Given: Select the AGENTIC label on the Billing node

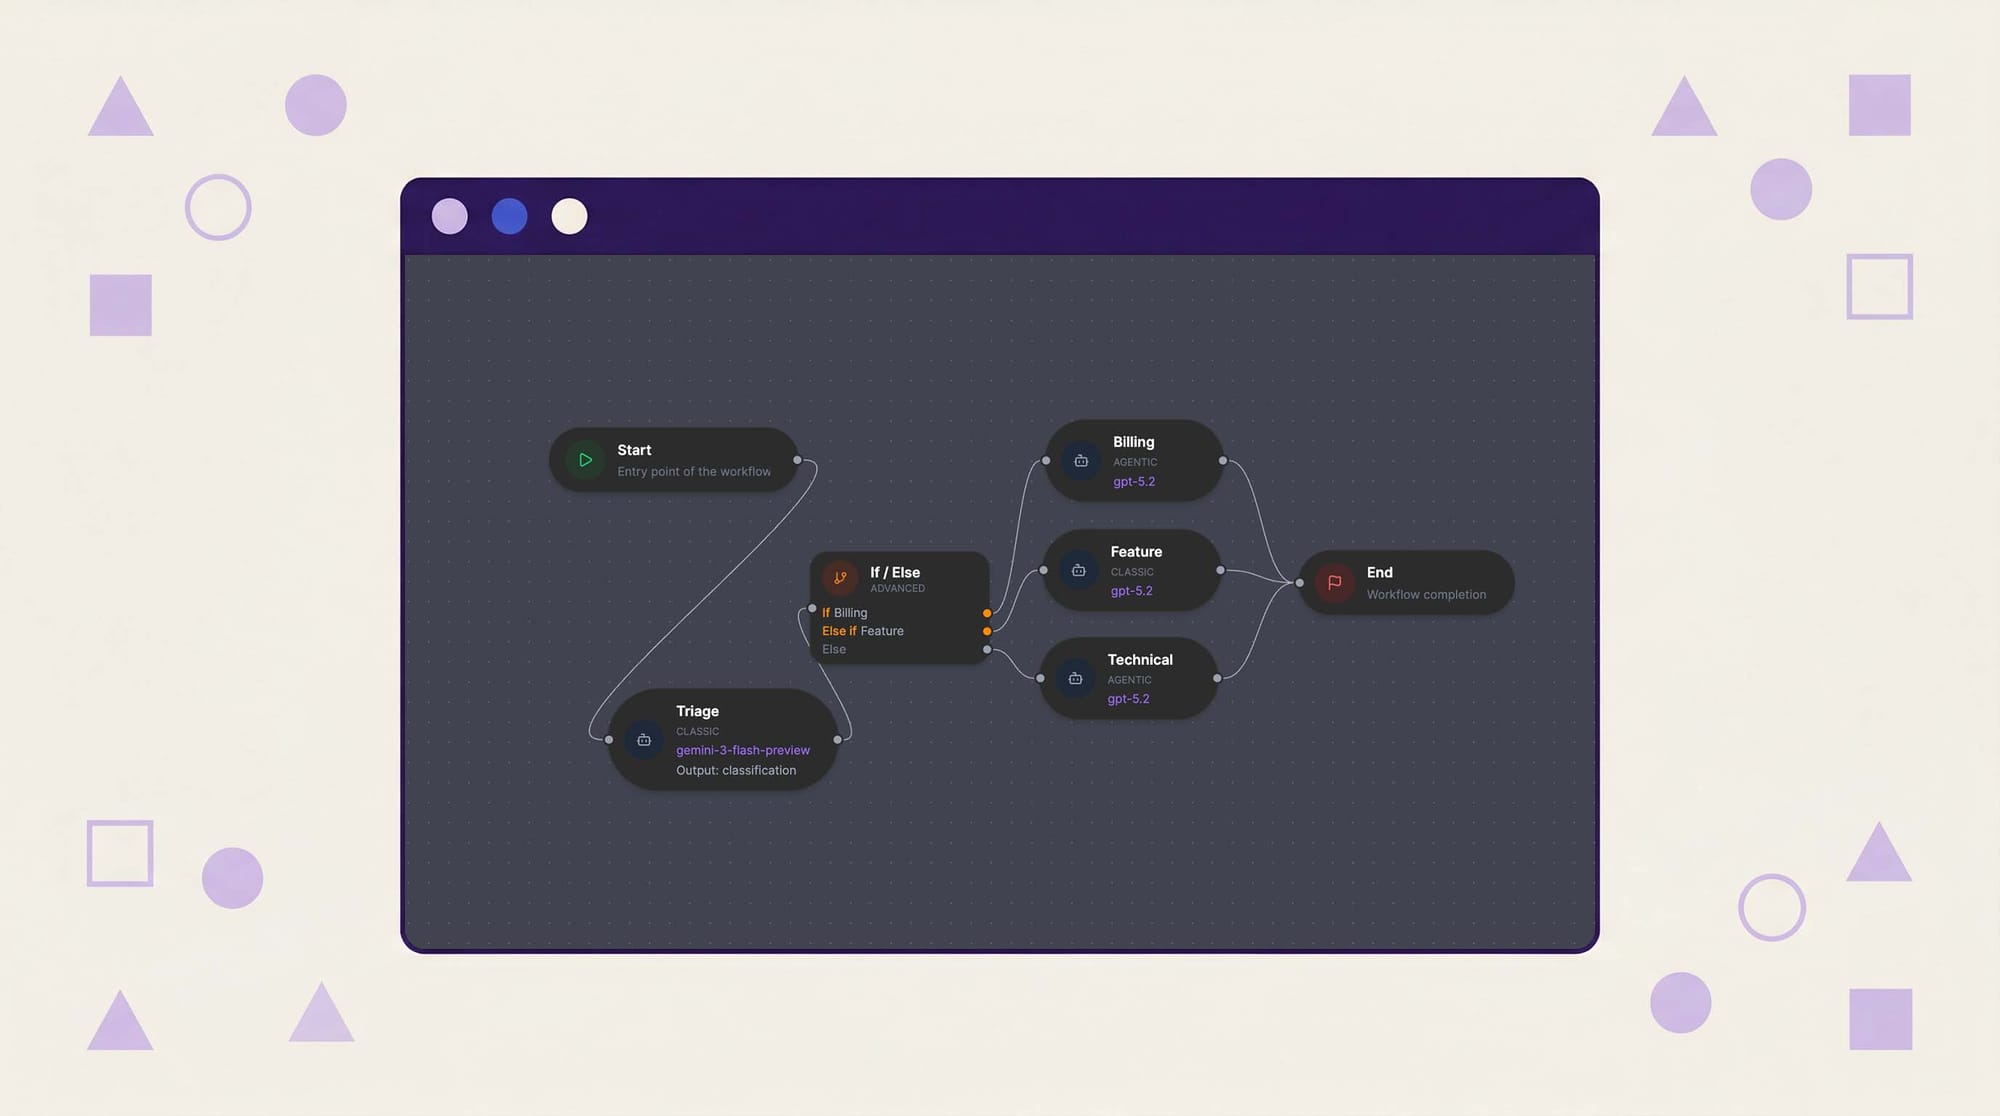Looking at the screenshot, I should coord(1135,461).
